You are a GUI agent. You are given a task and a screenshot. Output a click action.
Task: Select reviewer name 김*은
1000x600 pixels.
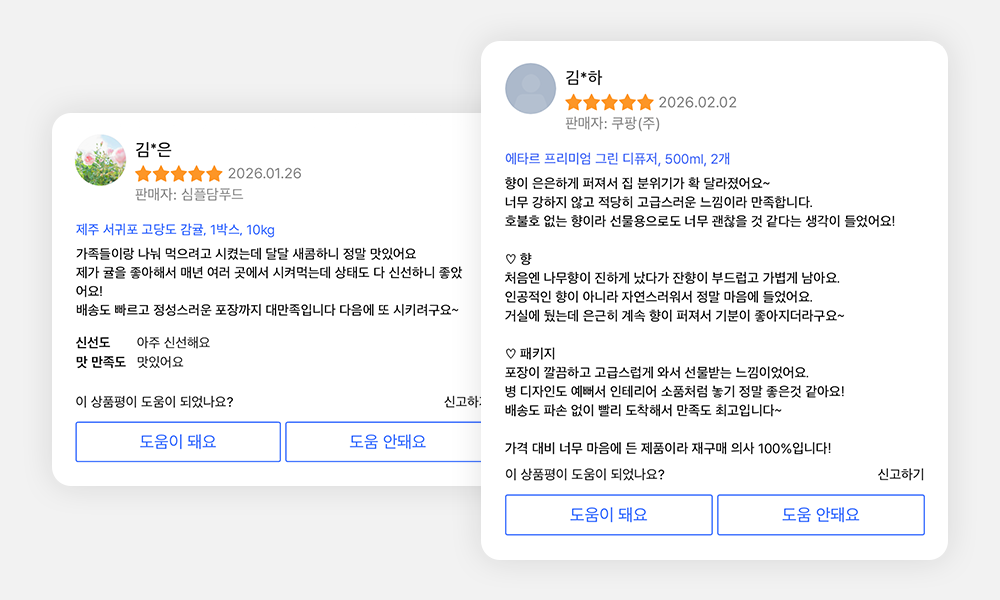tap(154, 149)
